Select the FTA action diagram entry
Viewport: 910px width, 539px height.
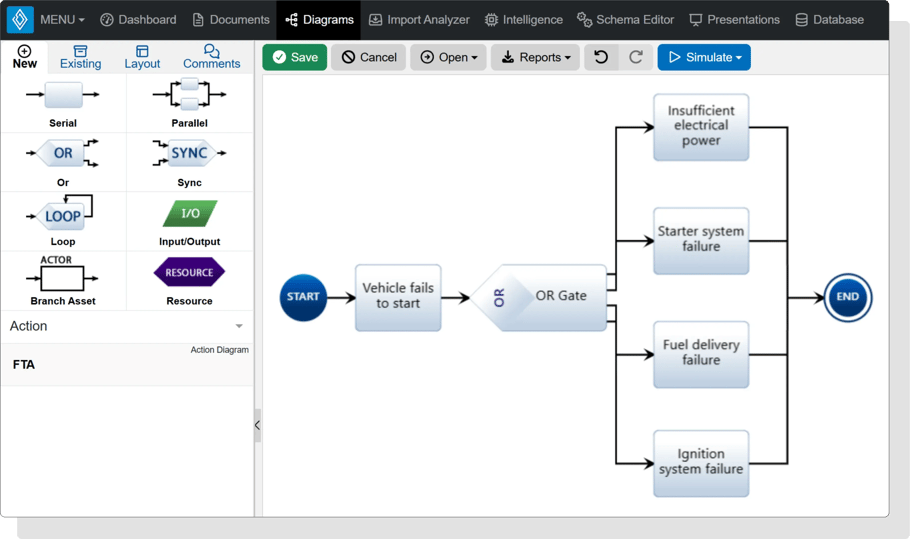127,364
